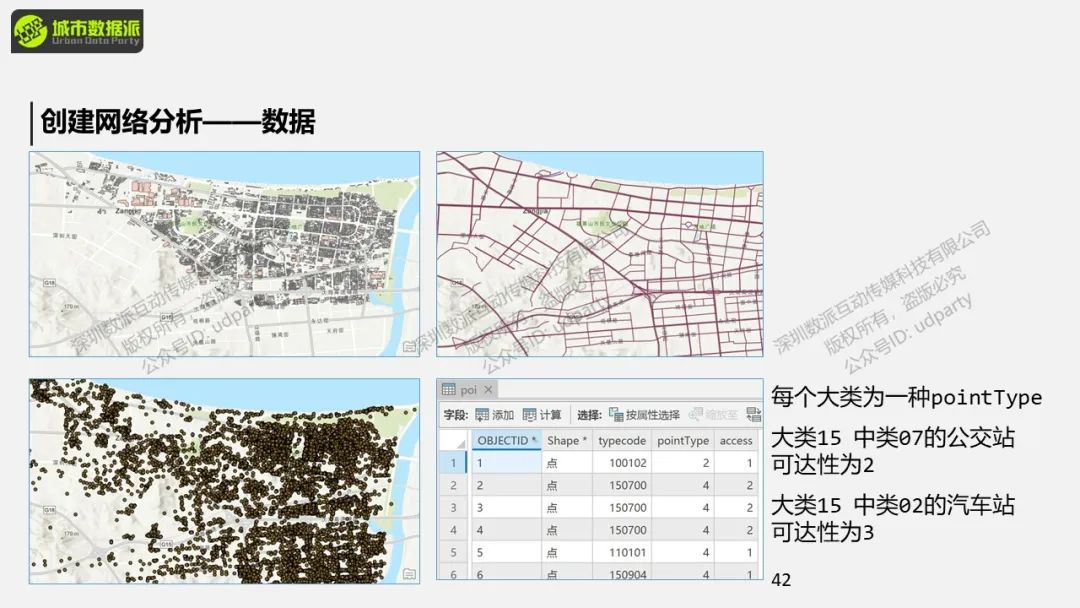
Task: Select row header number 2
Action: tap(453, 485)
